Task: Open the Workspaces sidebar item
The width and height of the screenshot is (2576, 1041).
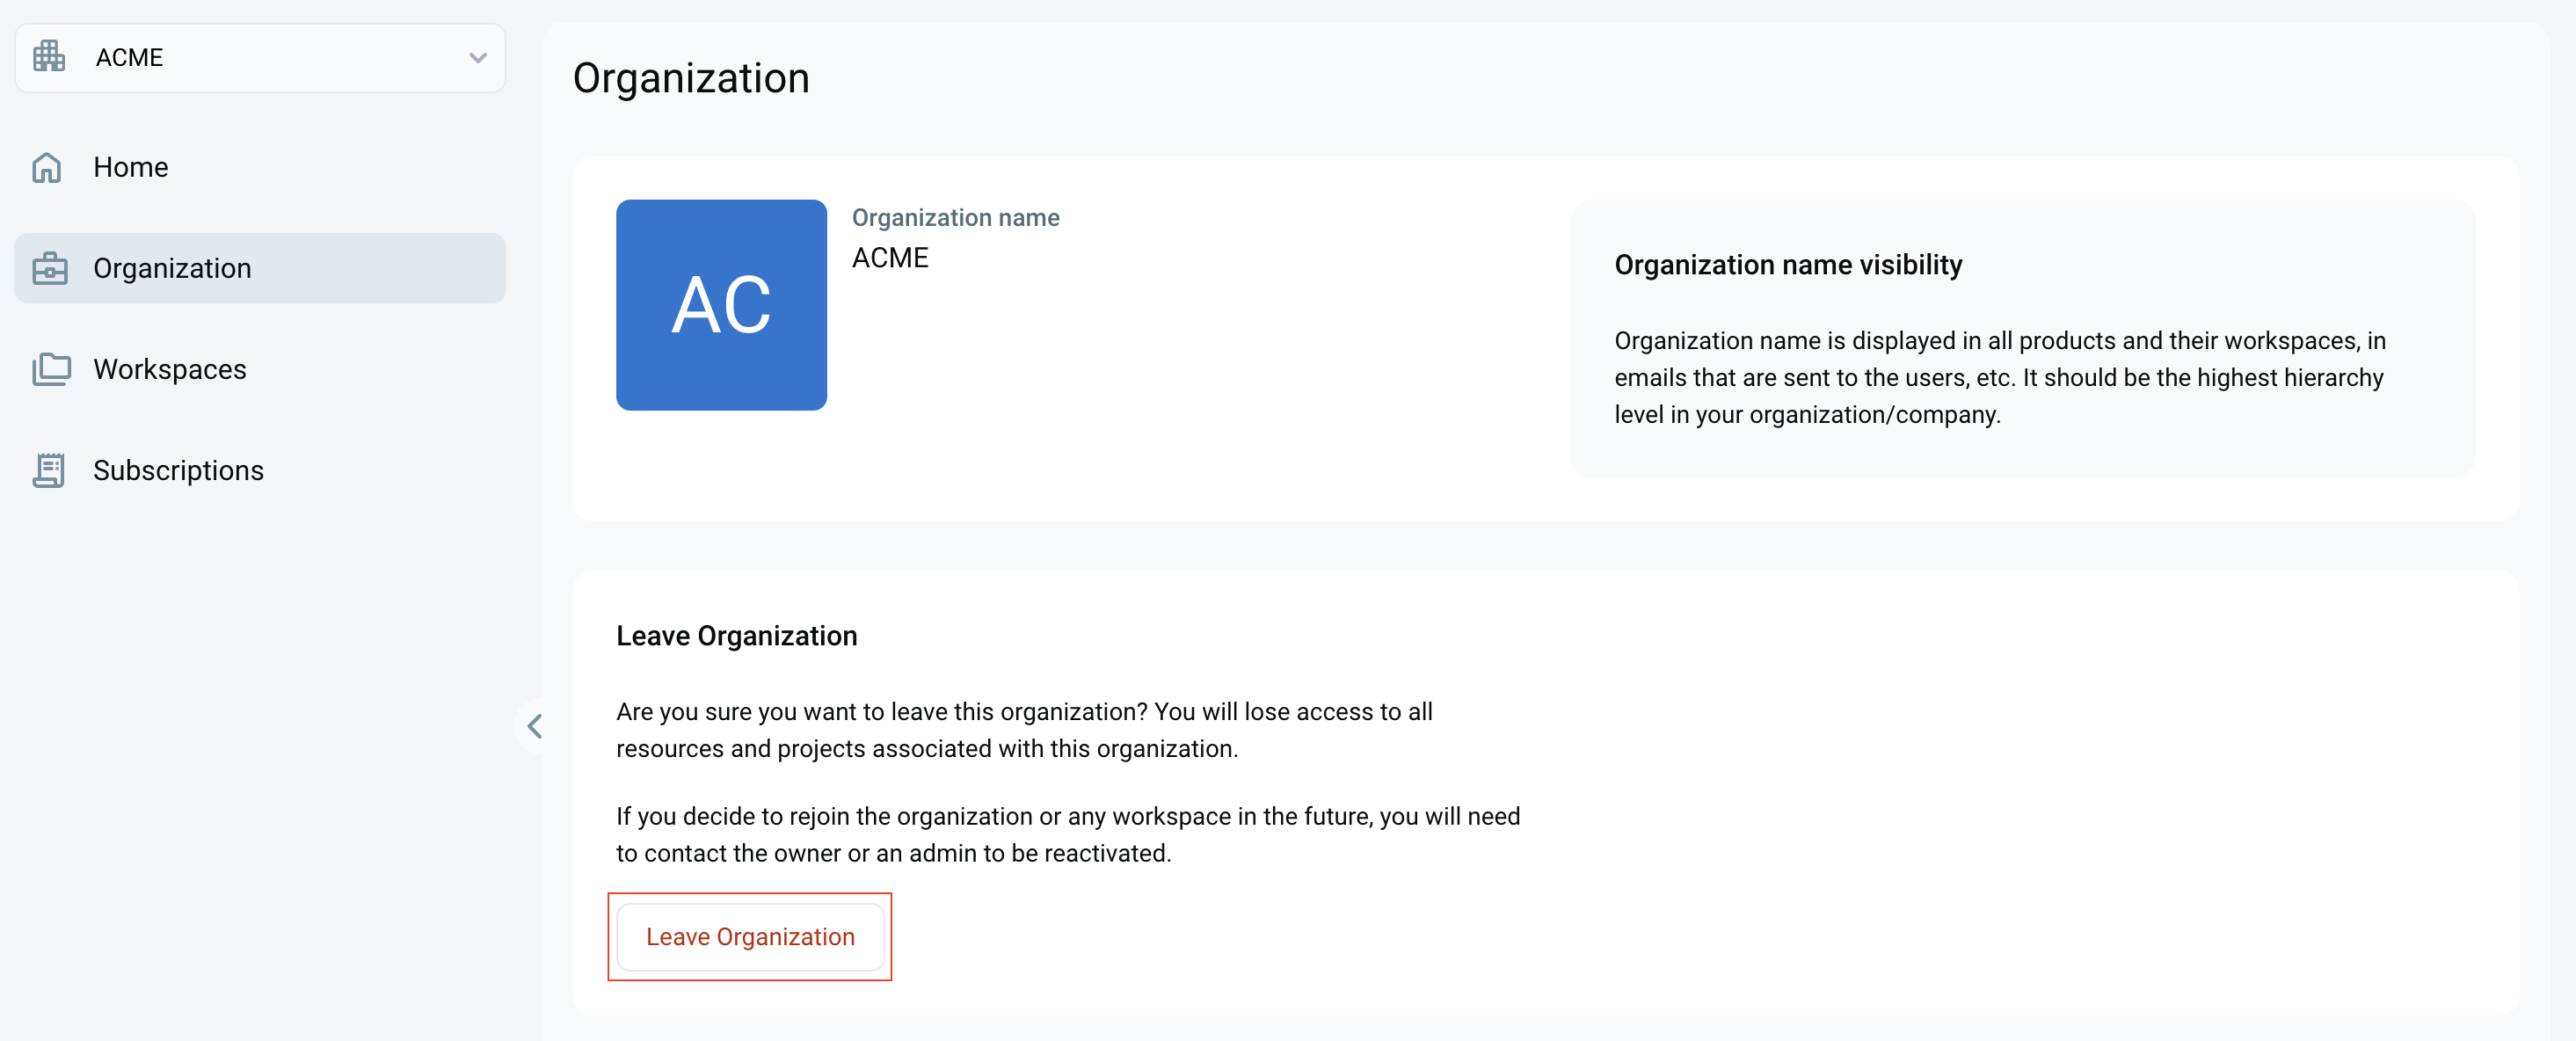Action: pyautogui.click(x=260, y=369)
